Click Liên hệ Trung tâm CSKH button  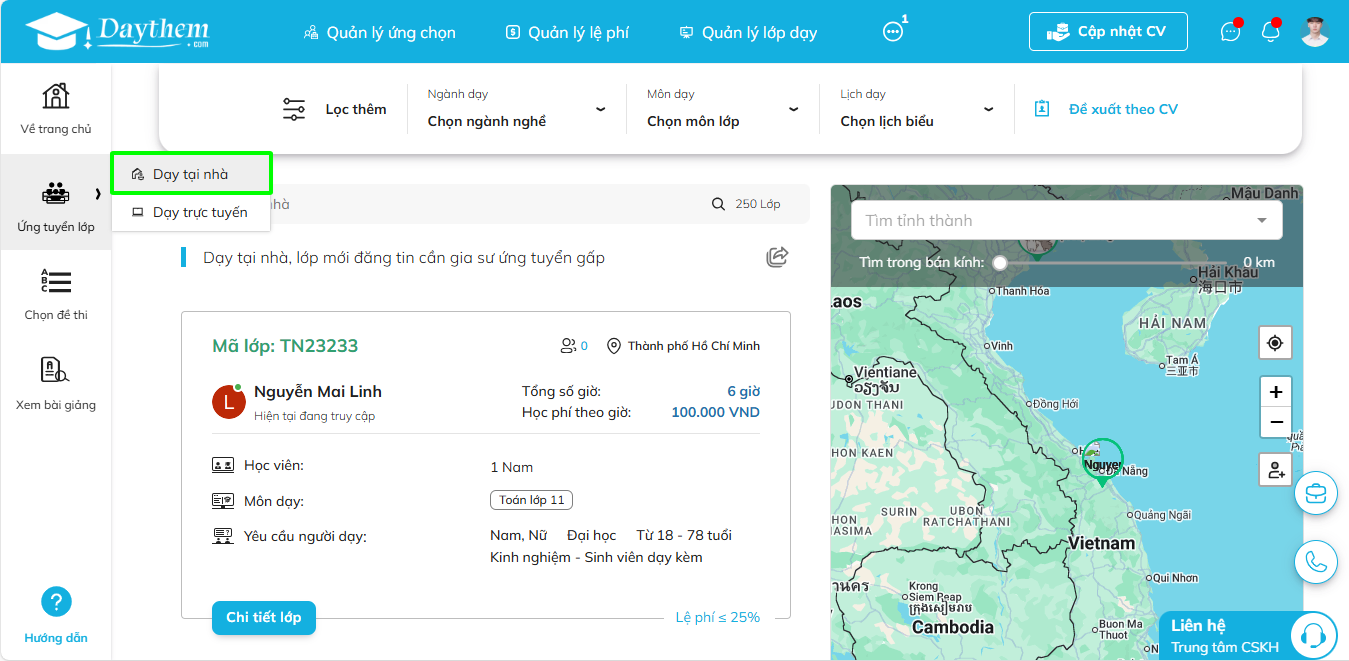tap(1247, 636)
